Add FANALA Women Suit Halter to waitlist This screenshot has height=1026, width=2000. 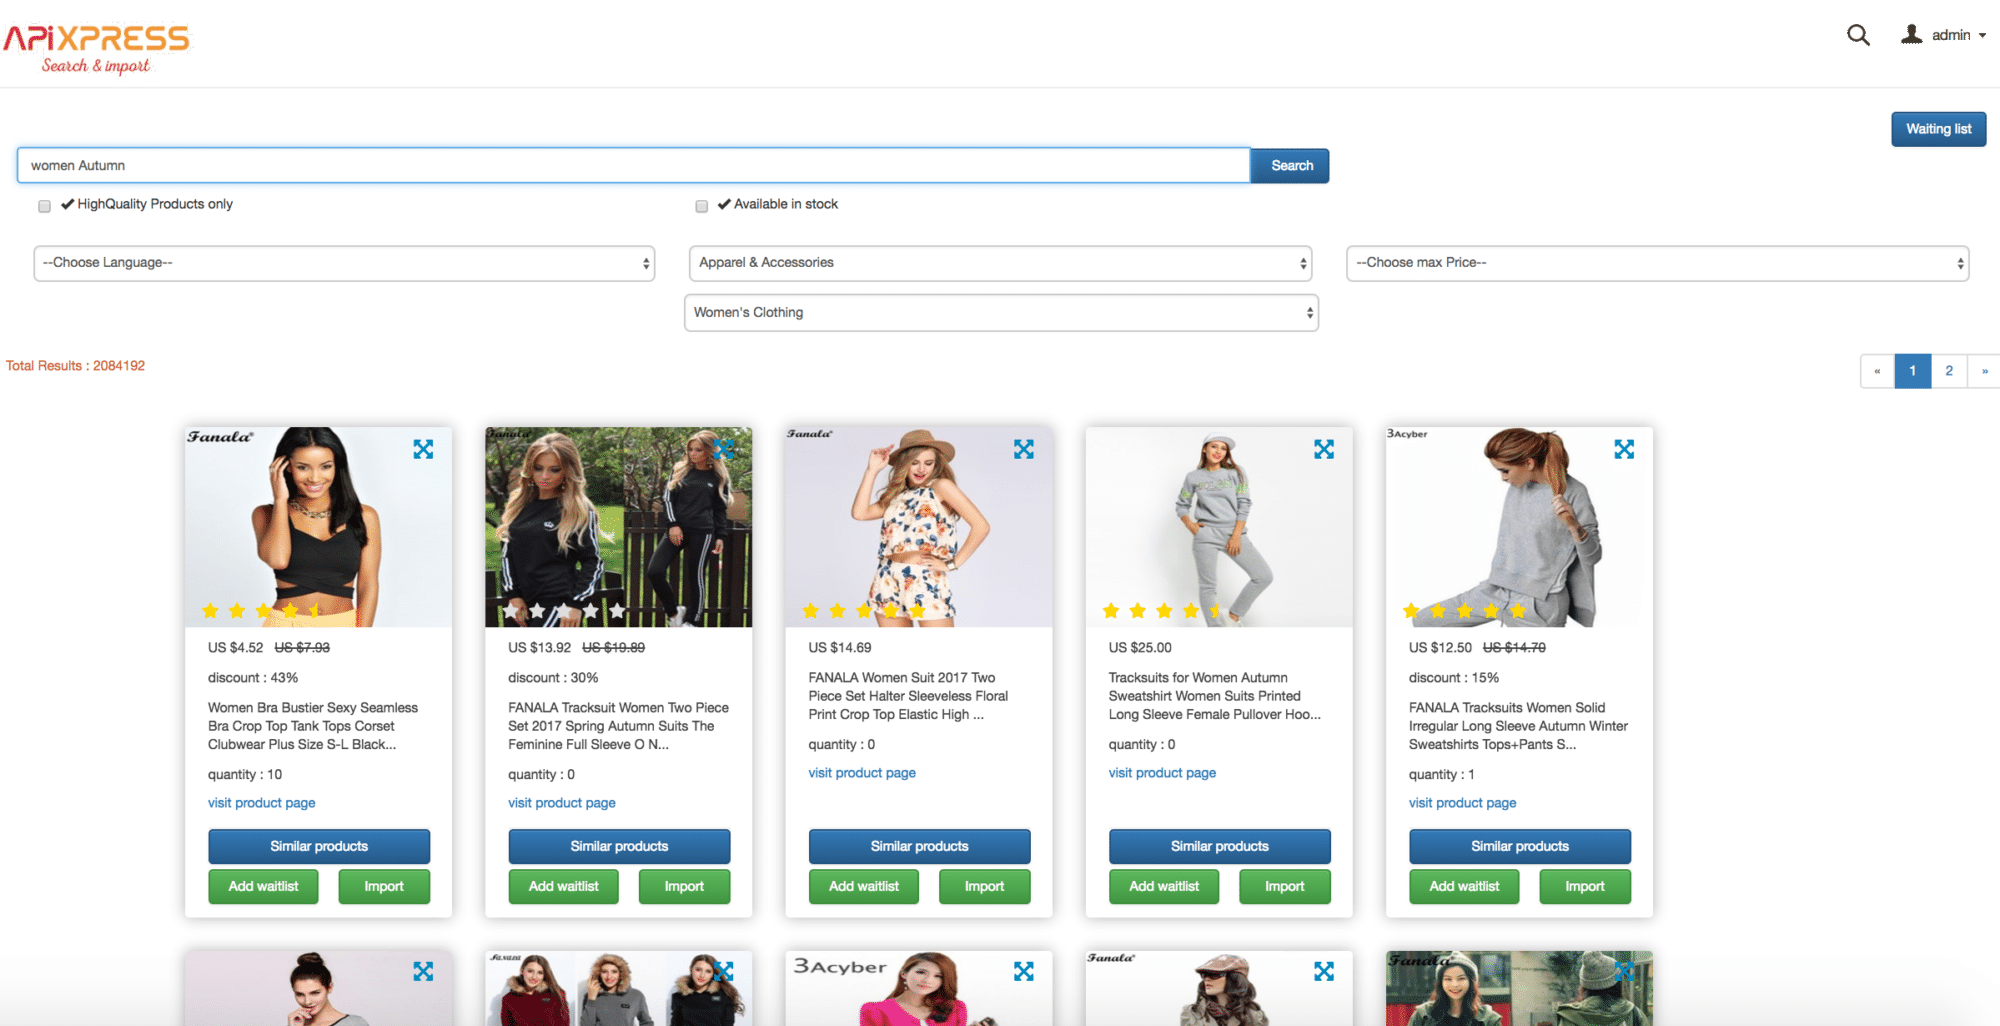tap(863, 887)
